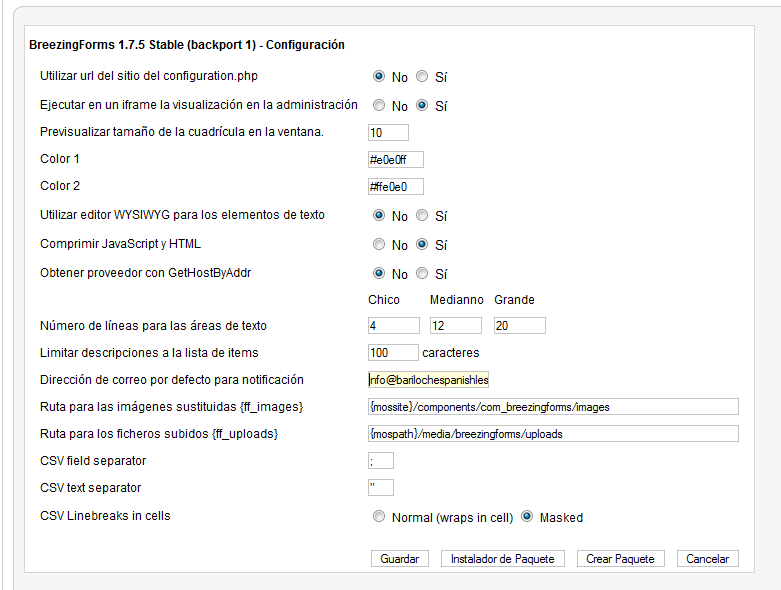Click the 'Limitar descripciones a la lista de items' label
781x590 pixels.
(x=149, y=353)
